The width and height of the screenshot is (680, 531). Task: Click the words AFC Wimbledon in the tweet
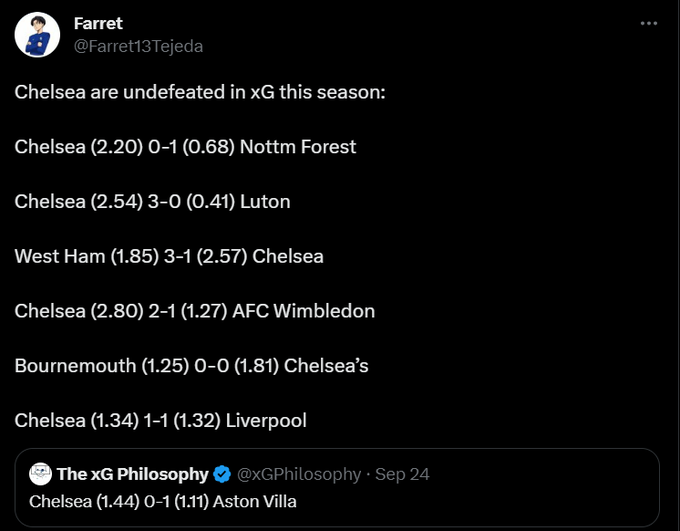click(x=304, y=311)
